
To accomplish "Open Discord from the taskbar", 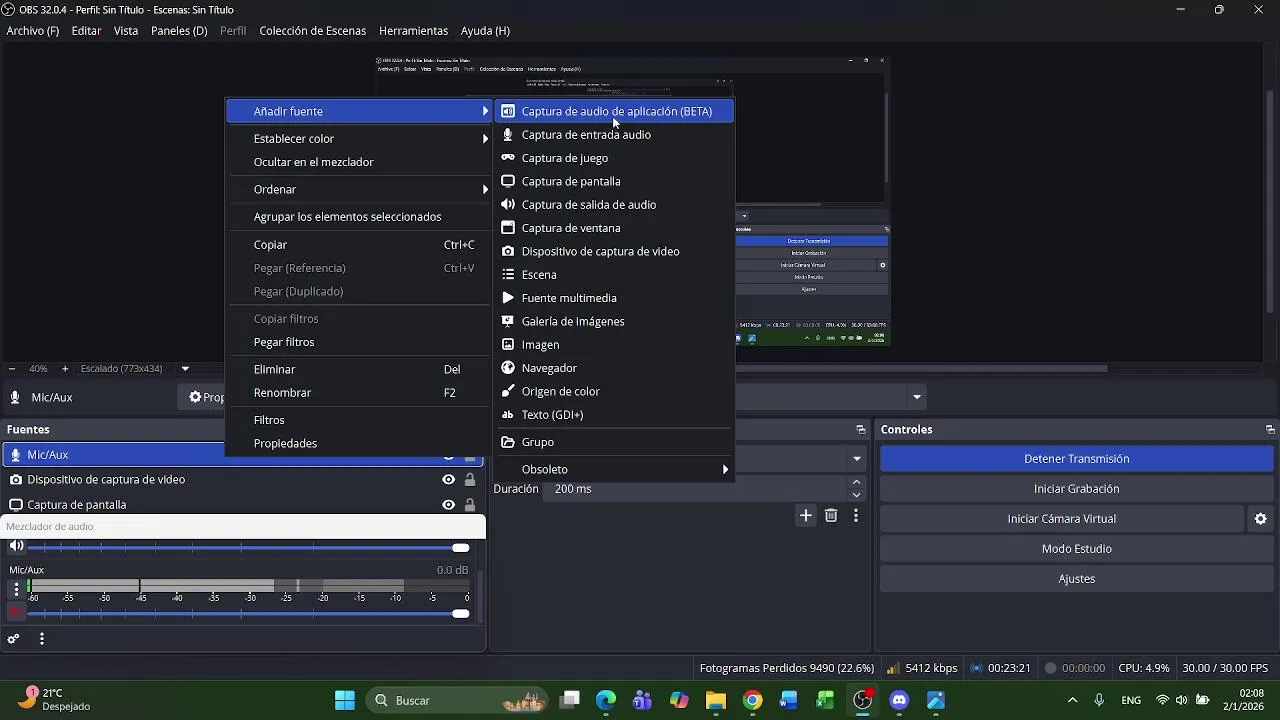I will [899, 701].
